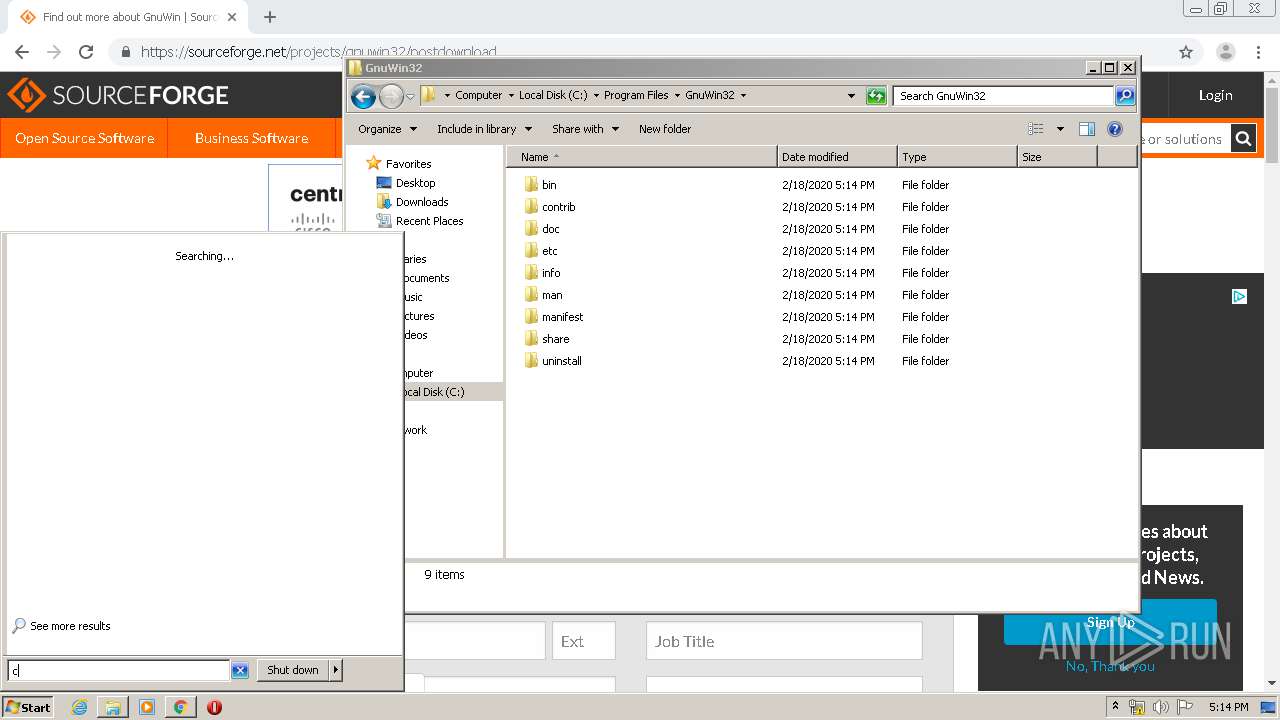Click the Windows Media Player taskbar icon
Viewport: 1280px width, 720px height.
147,707
